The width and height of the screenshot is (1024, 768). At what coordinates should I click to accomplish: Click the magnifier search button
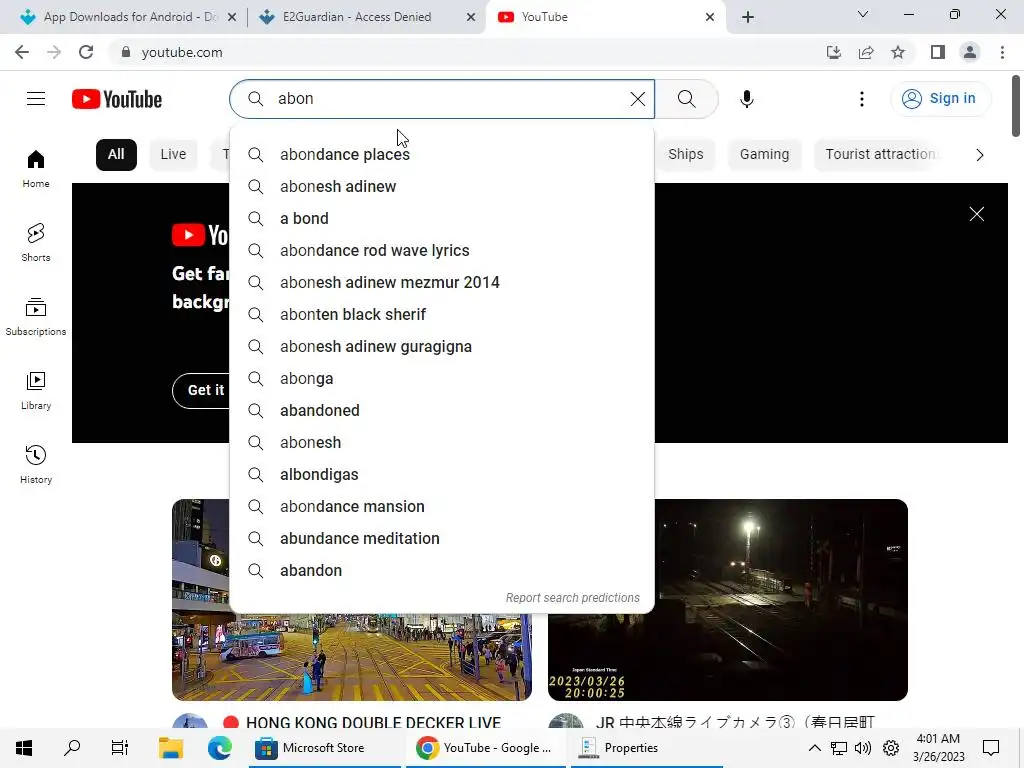coord(686,99)
